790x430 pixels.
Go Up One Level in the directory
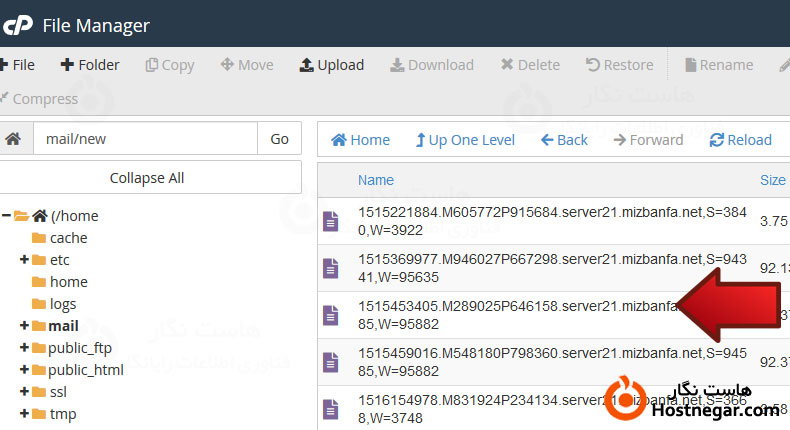tap(465, 140)
